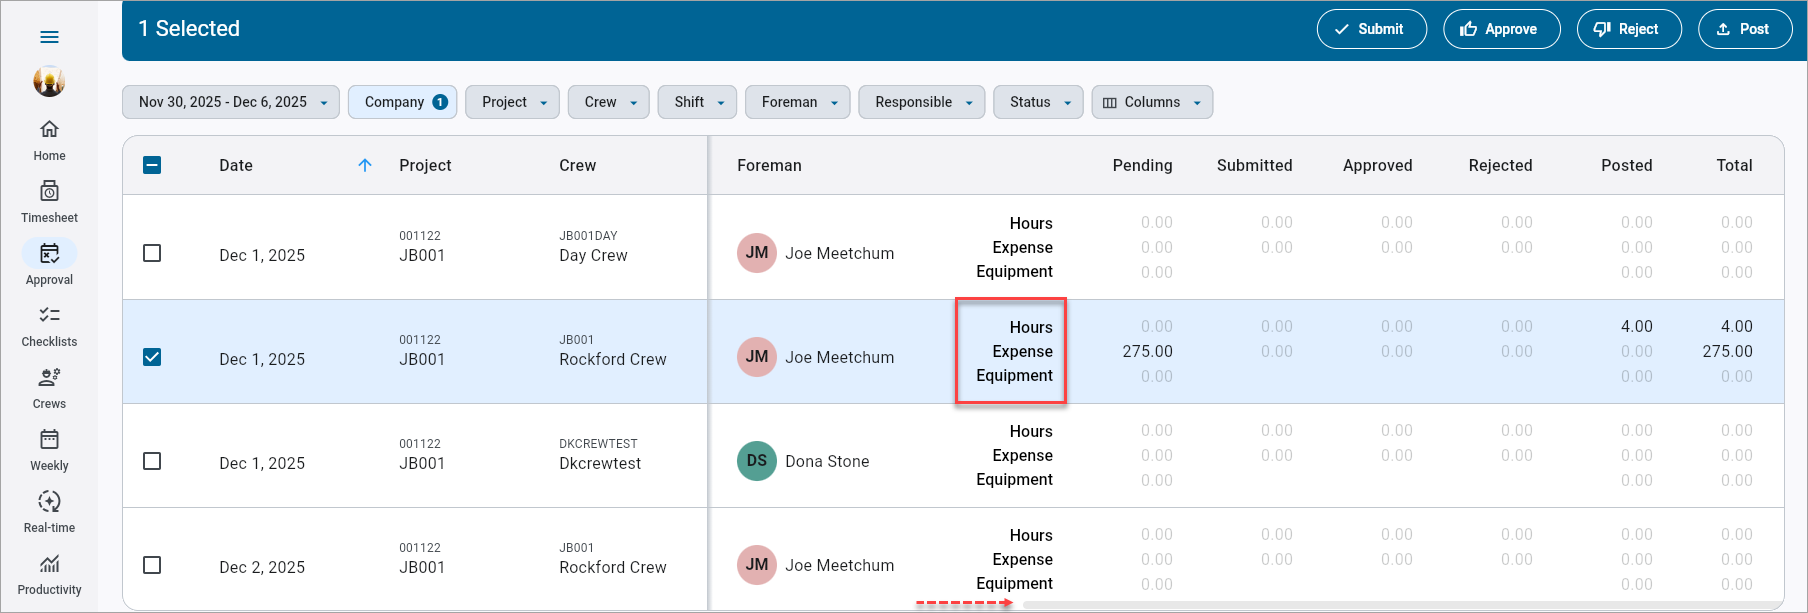Click the Day Crew cell
This screenshot has width=1808, height=613.
[x=593, y=247]
